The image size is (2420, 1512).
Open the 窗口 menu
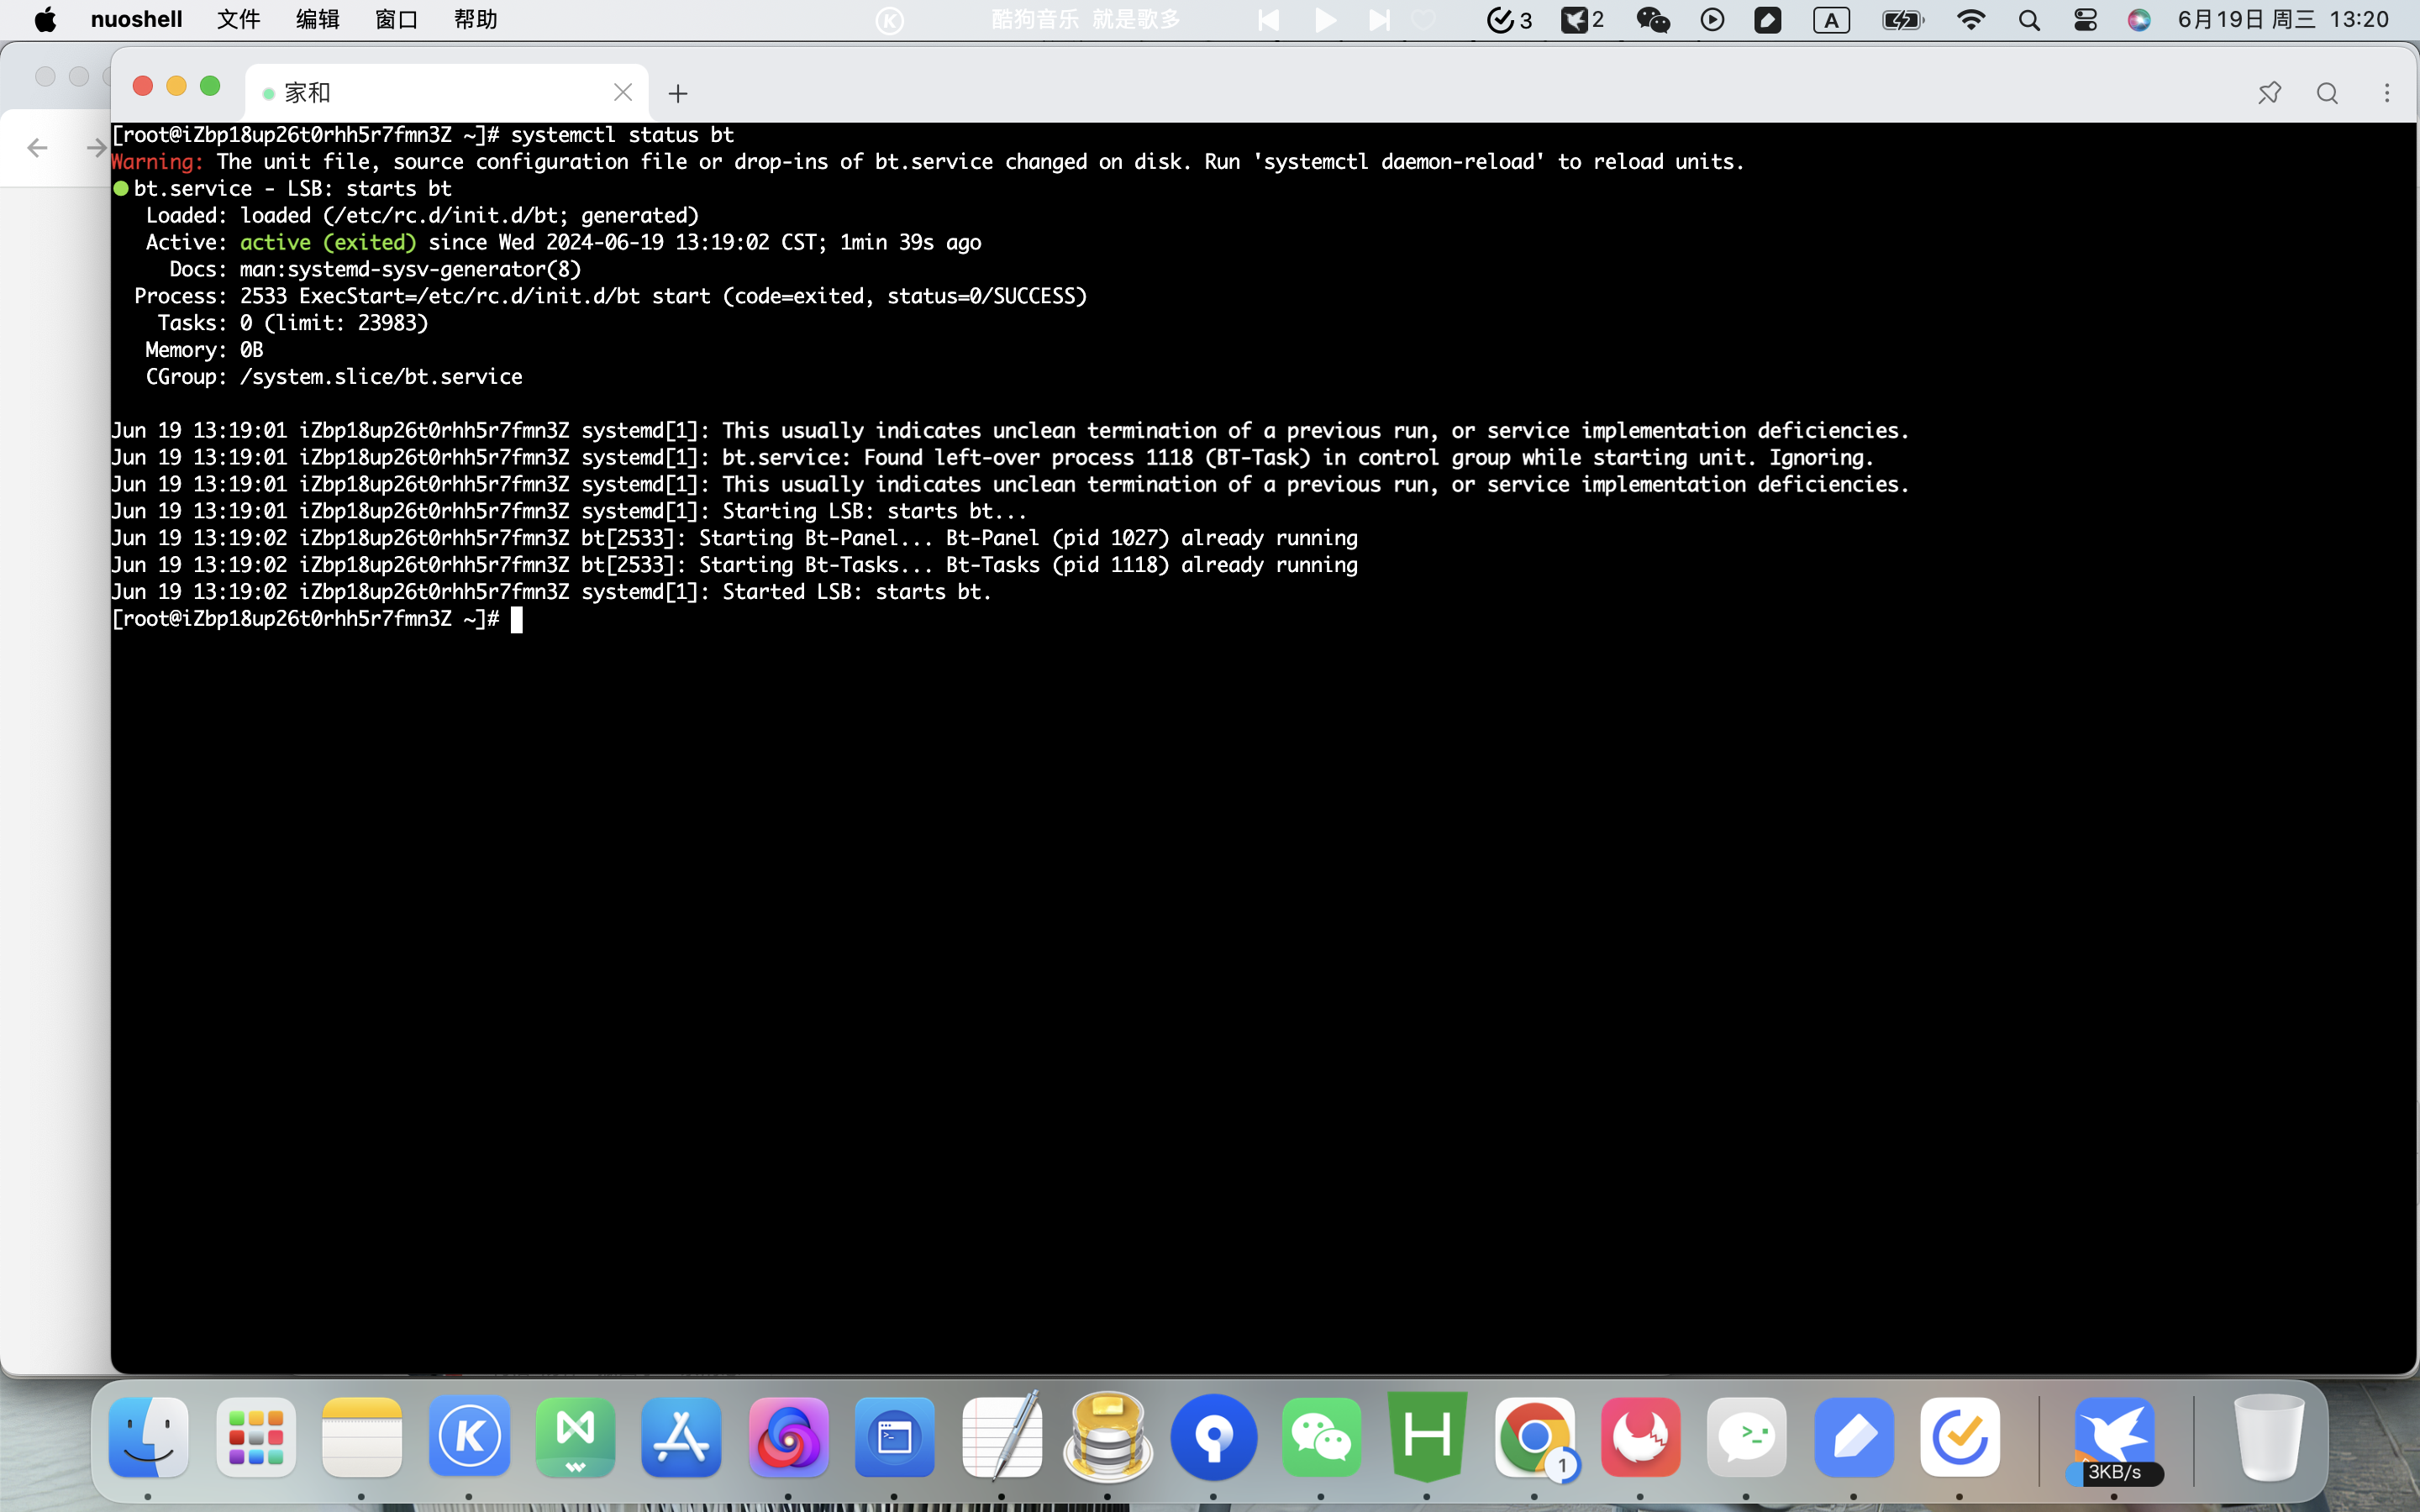click(x=396, y=20)
